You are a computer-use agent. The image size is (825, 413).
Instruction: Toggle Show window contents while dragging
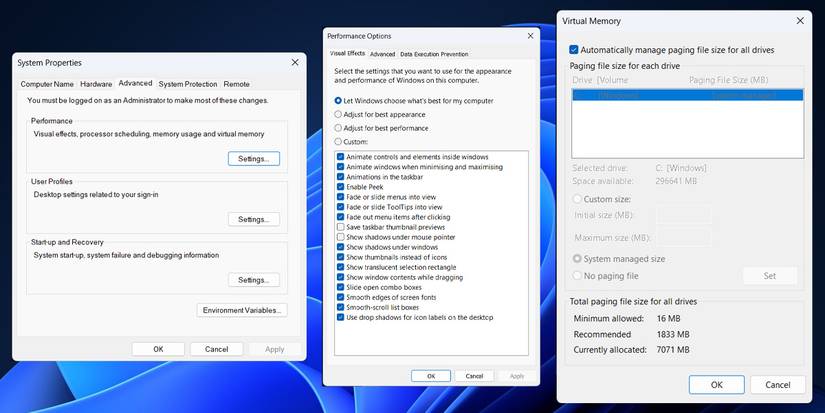pyautogui.click(x=340, y=277)
